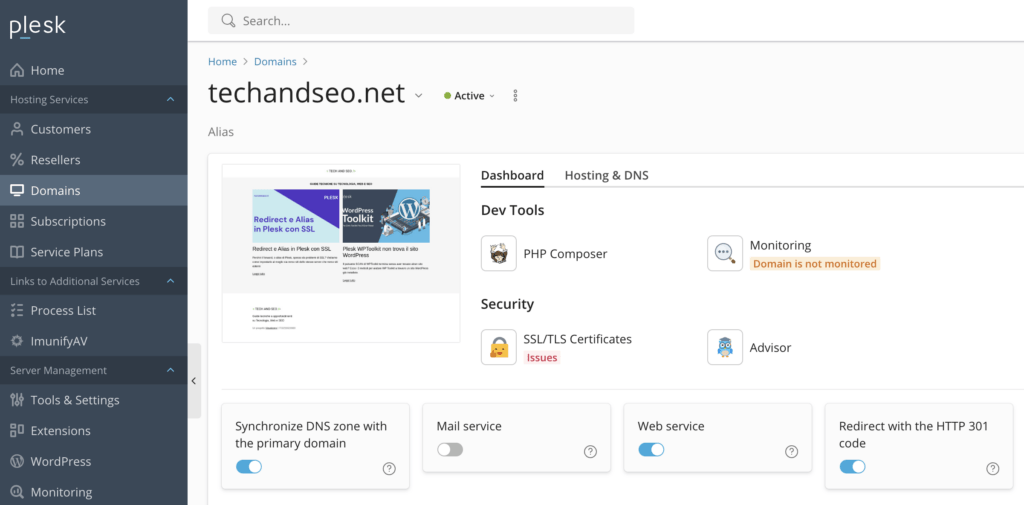This screenshot has height=505, width=1024.
Task: Open the SSL/TLS Certificates padlock icon
Action: pyautogui.click(x=498, y=347)
